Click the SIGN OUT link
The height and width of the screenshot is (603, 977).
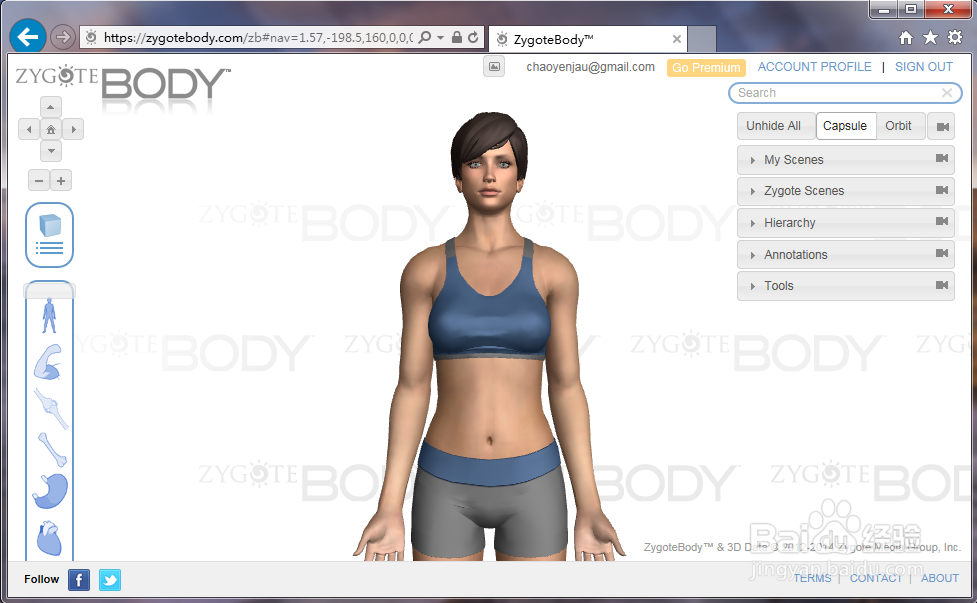click(924, 67)
